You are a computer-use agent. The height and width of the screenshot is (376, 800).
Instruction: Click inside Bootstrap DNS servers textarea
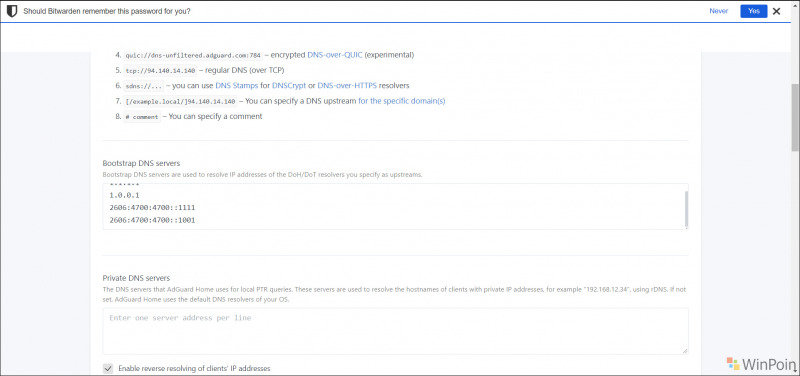click(395, 207)
